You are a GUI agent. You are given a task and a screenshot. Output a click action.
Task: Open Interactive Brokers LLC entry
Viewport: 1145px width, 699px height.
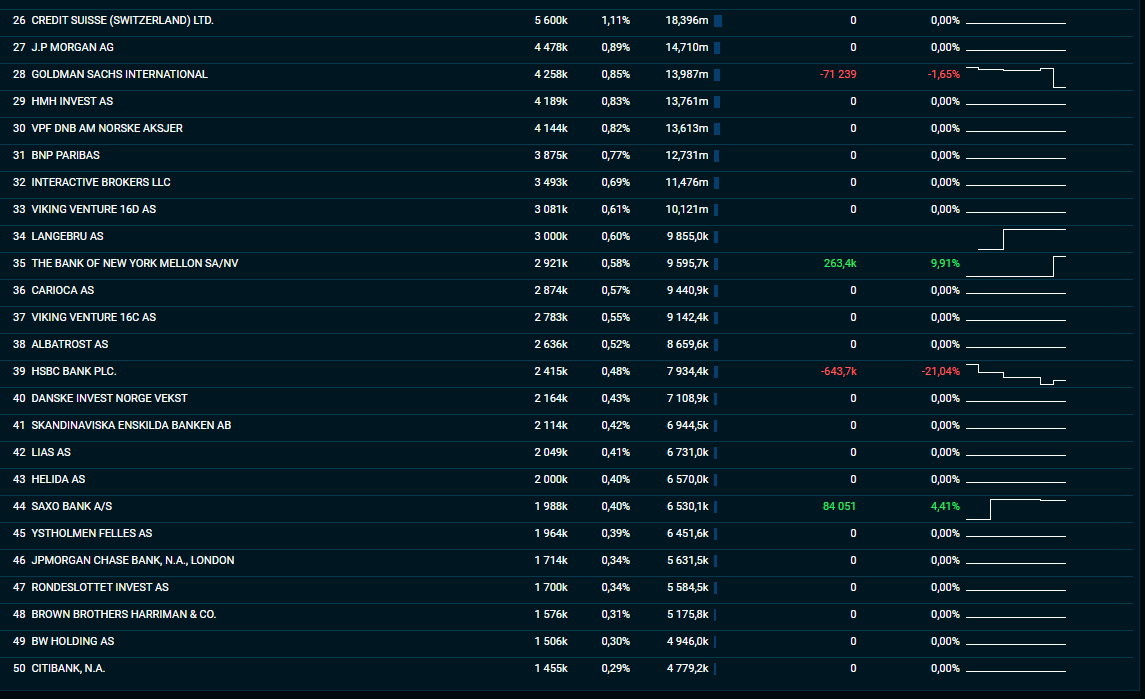coord(101,183)
